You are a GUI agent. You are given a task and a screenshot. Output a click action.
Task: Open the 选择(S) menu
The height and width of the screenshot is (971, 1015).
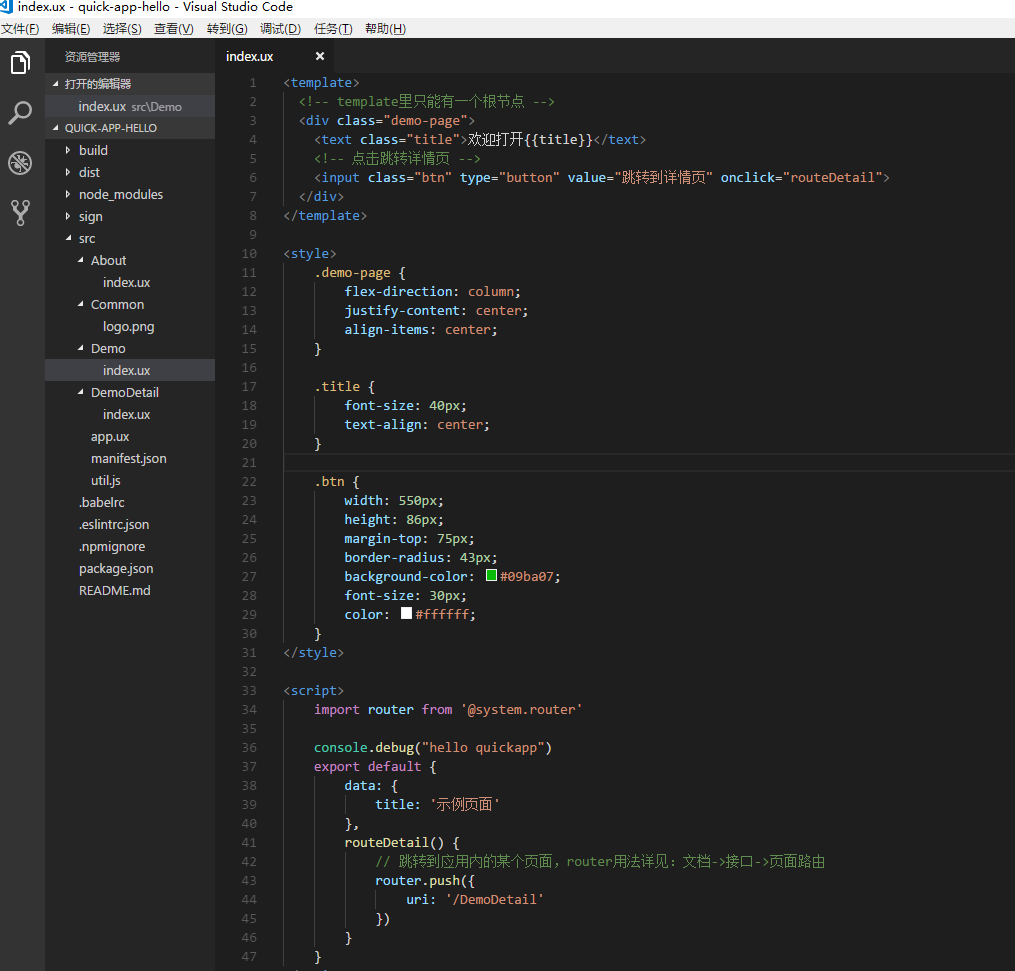pyautogui.click(x=122, y=28)
